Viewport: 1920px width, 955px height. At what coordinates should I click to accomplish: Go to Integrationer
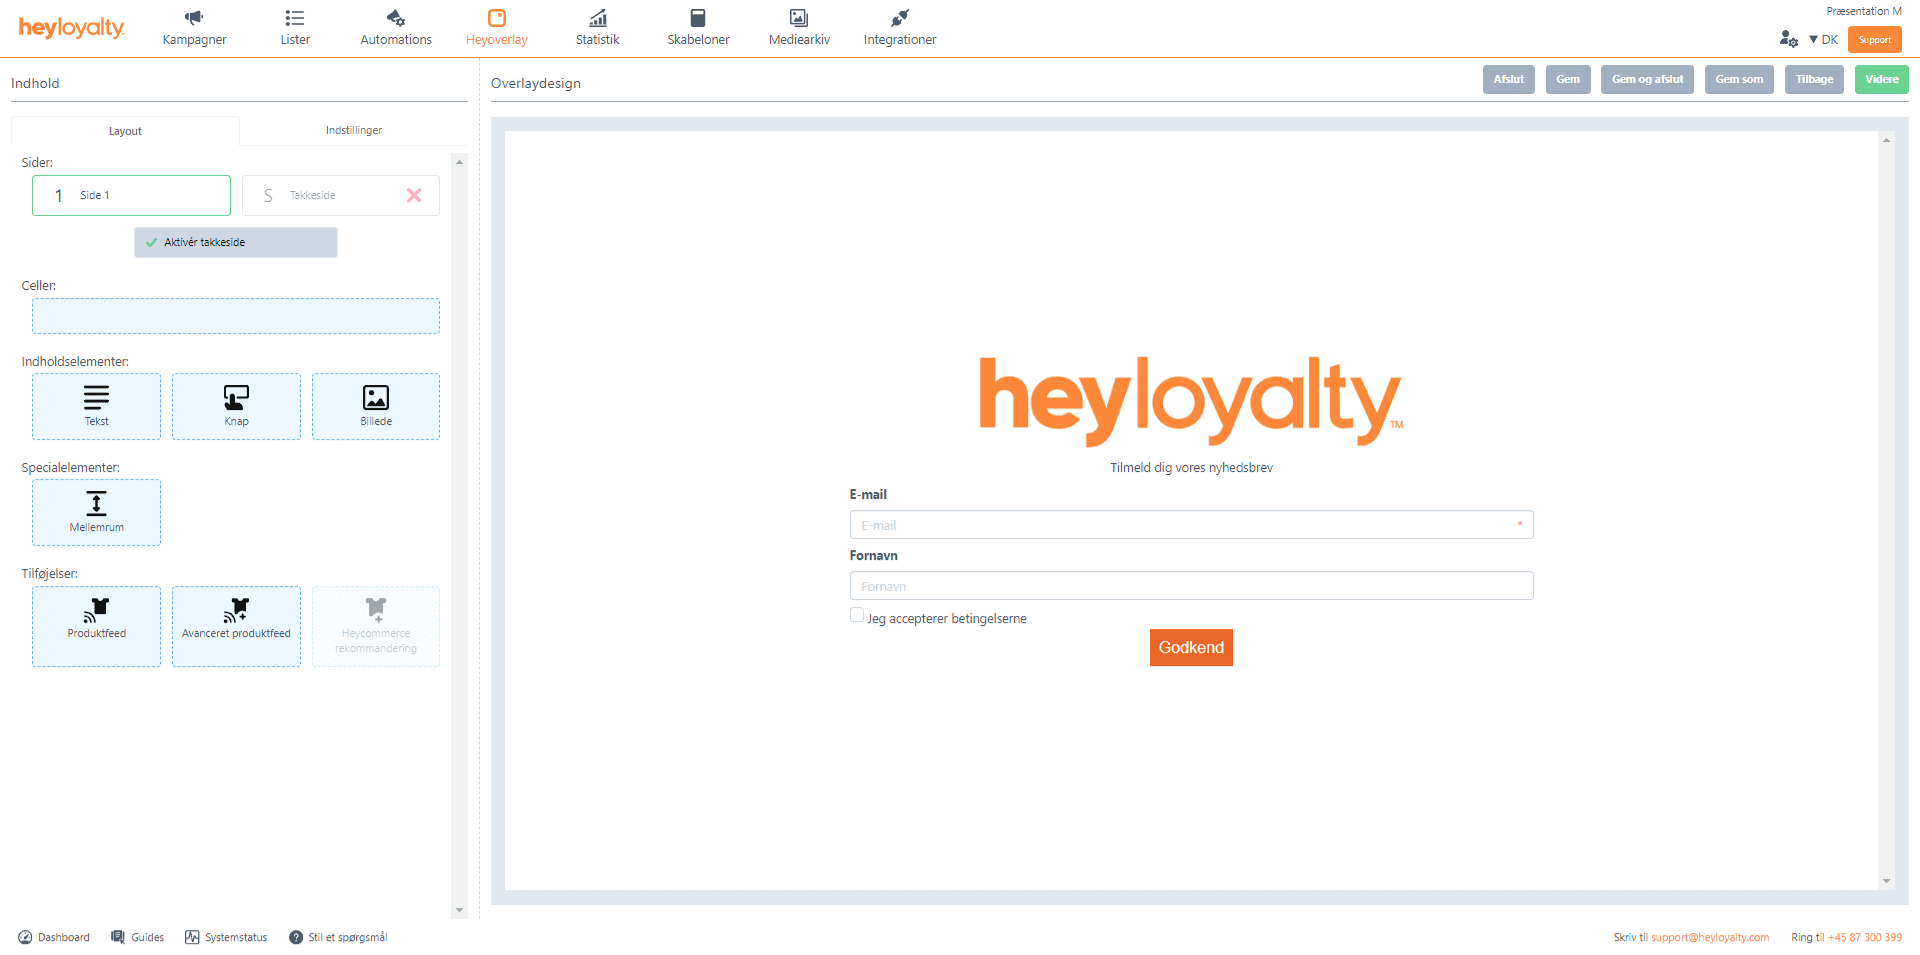898,27
